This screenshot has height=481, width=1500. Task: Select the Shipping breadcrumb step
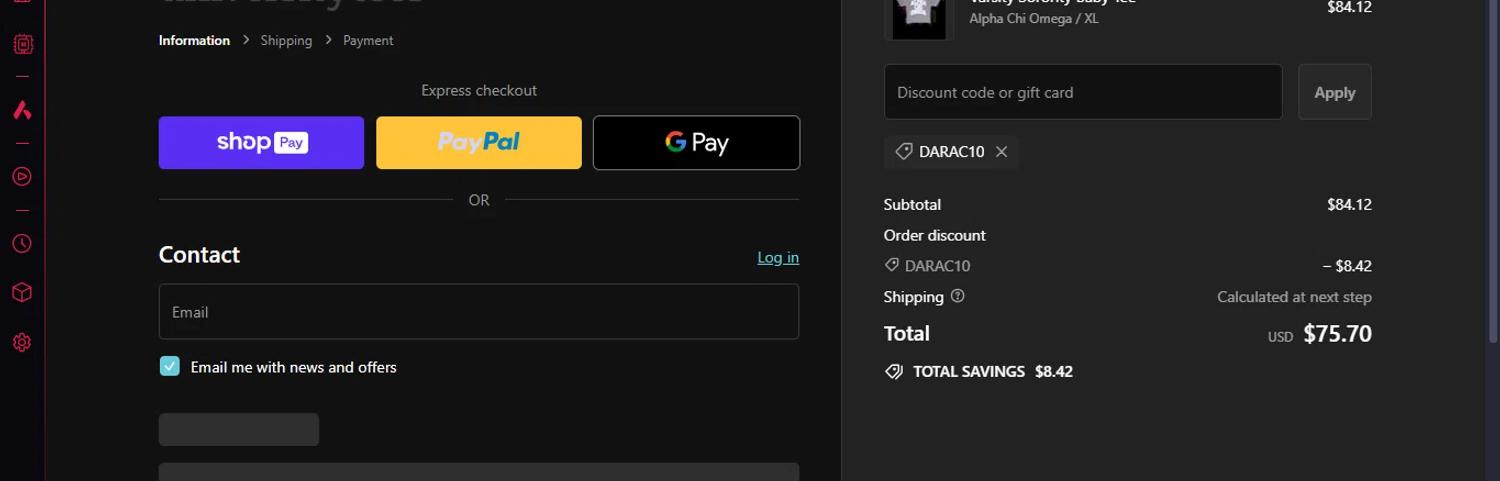tap(286, 41)
